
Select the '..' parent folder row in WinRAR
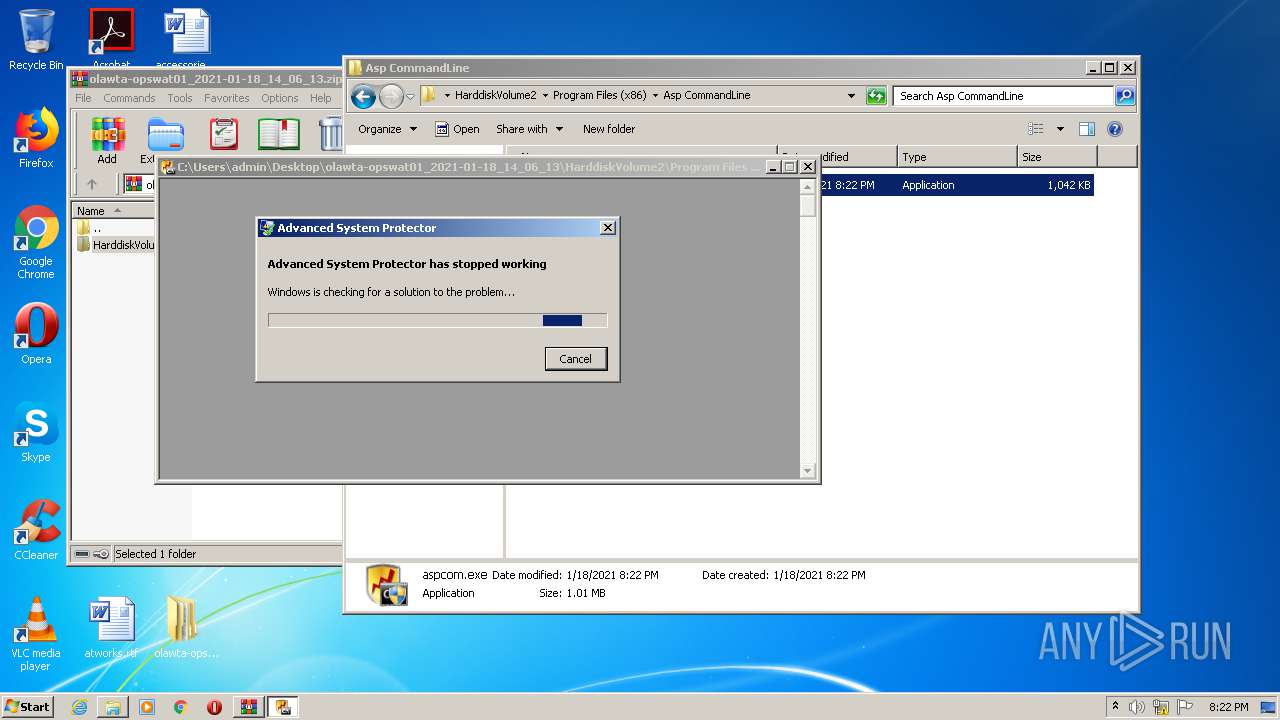click(x=113, y=228)
